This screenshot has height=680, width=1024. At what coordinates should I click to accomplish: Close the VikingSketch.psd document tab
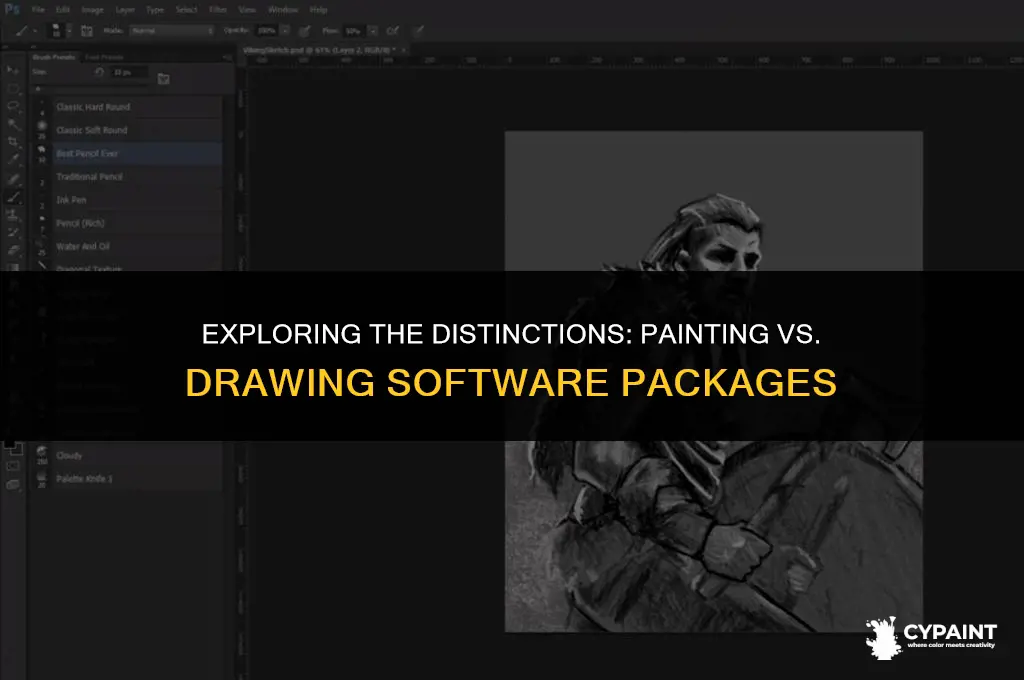pos(404,50)
